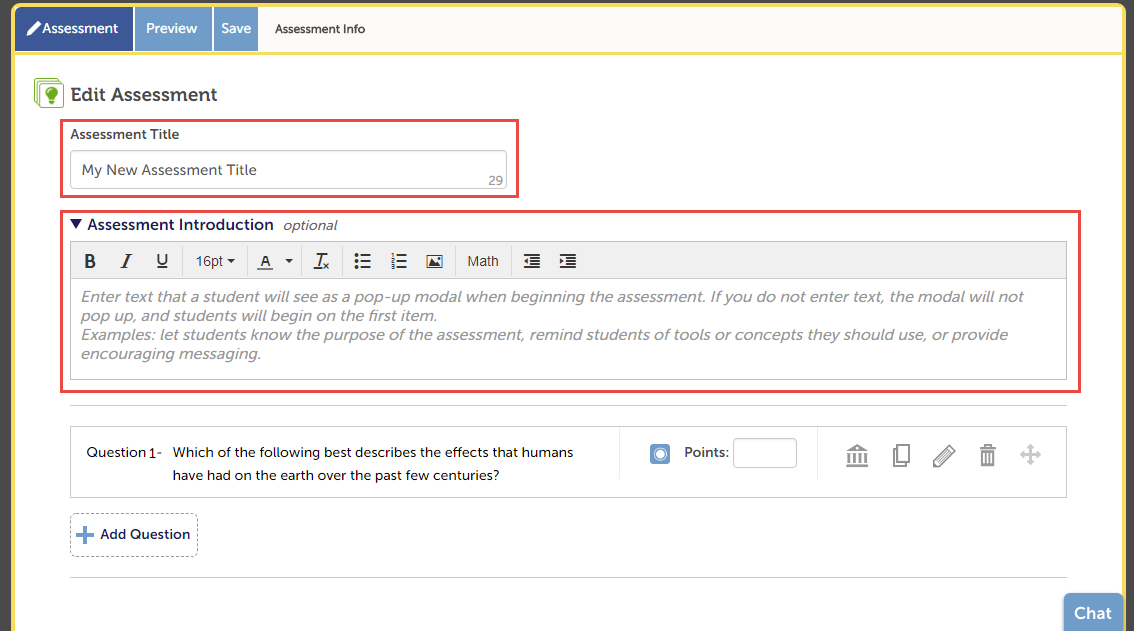Viewport: 1134px width, 631px height.
Task: Apply bold formatting in introduction editor
Action: coord(90,261)
